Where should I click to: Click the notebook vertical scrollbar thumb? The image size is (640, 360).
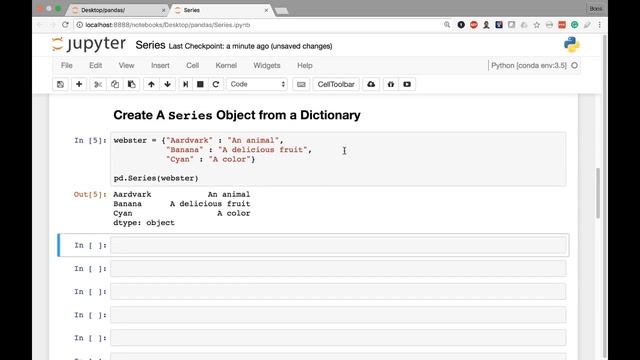598,193
